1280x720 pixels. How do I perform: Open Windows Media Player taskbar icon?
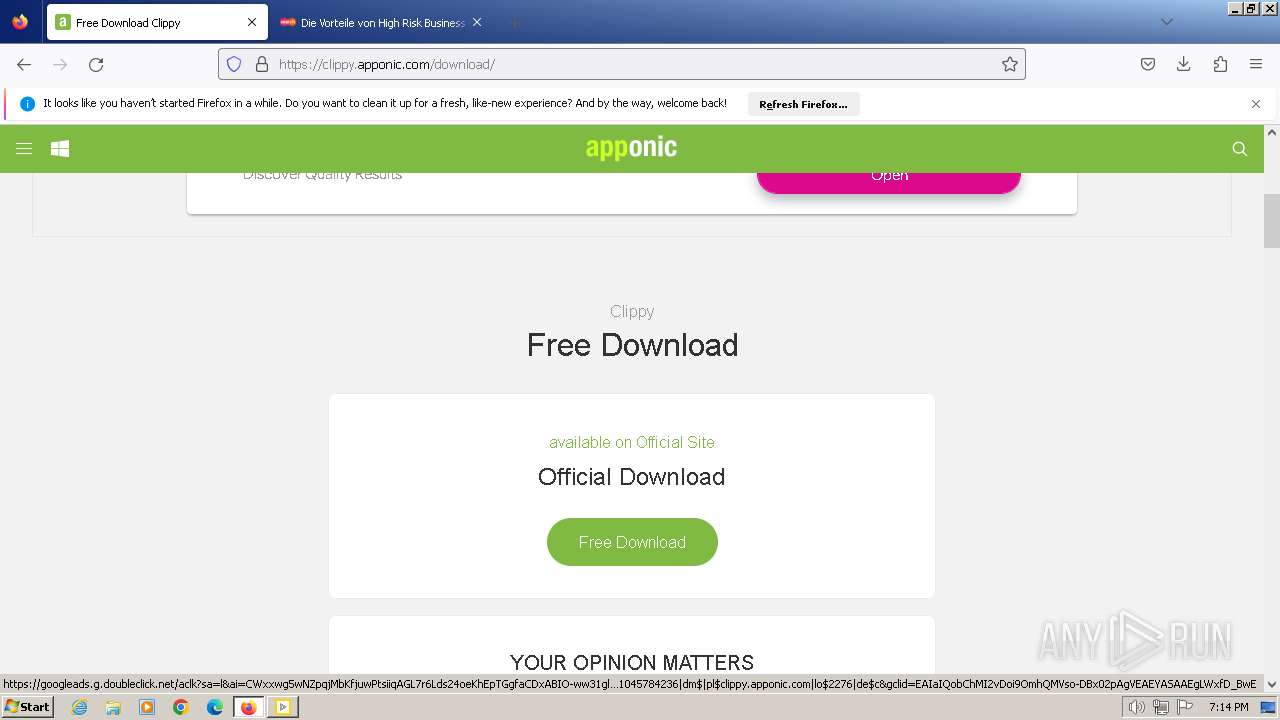pyautogui.click(x=147, y=707)
